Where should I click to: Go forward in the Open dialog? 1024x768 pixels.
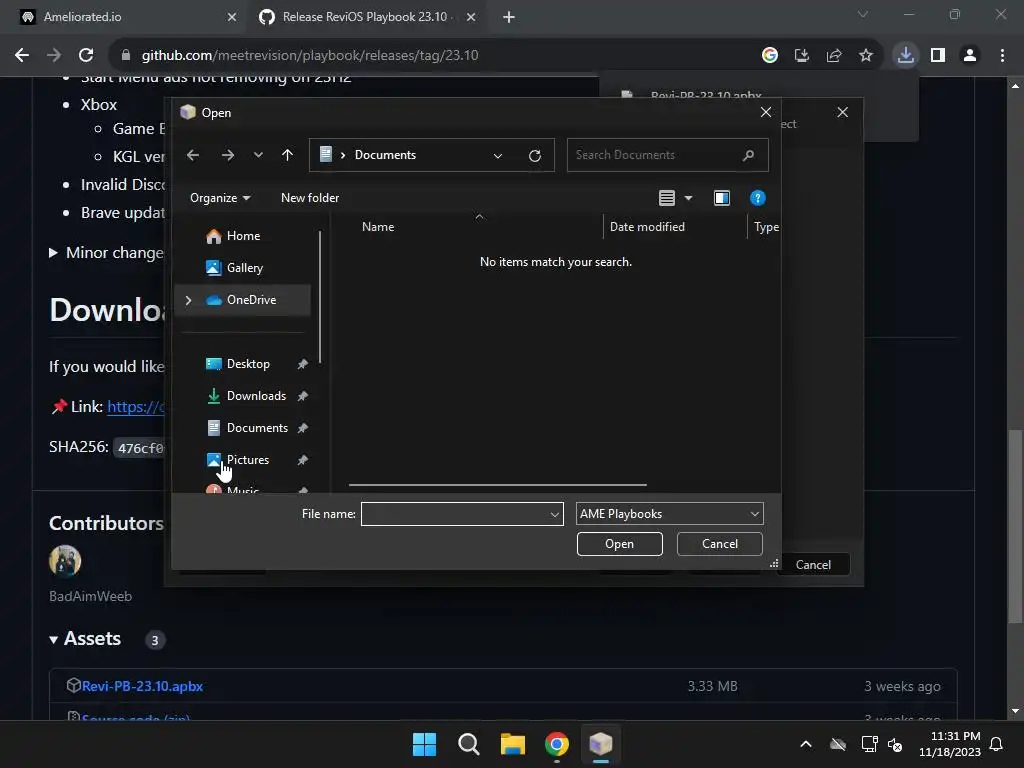tap(227, 155)
